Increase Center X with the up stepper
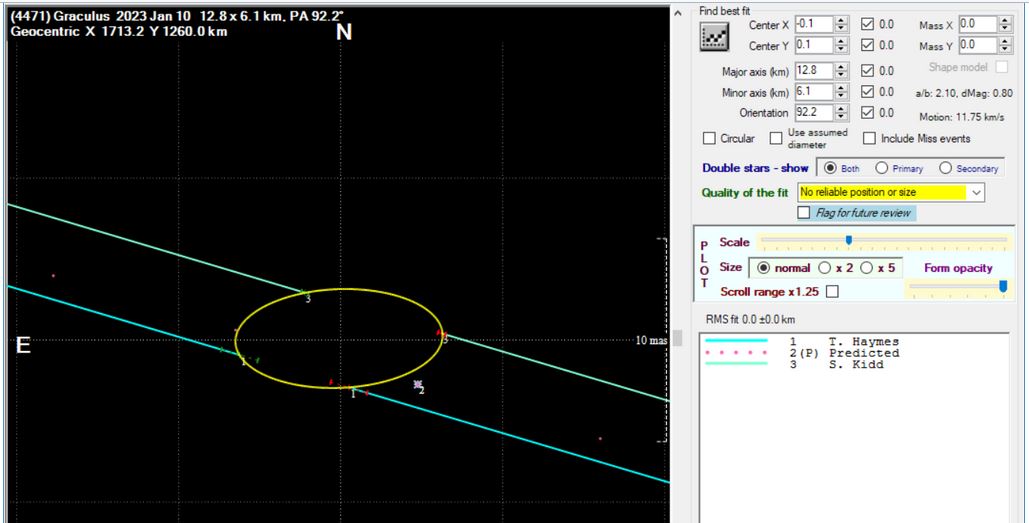Image resolution: width=1029 pixels, height=523 pixels. pyautogui.click(x=841, y=19)
